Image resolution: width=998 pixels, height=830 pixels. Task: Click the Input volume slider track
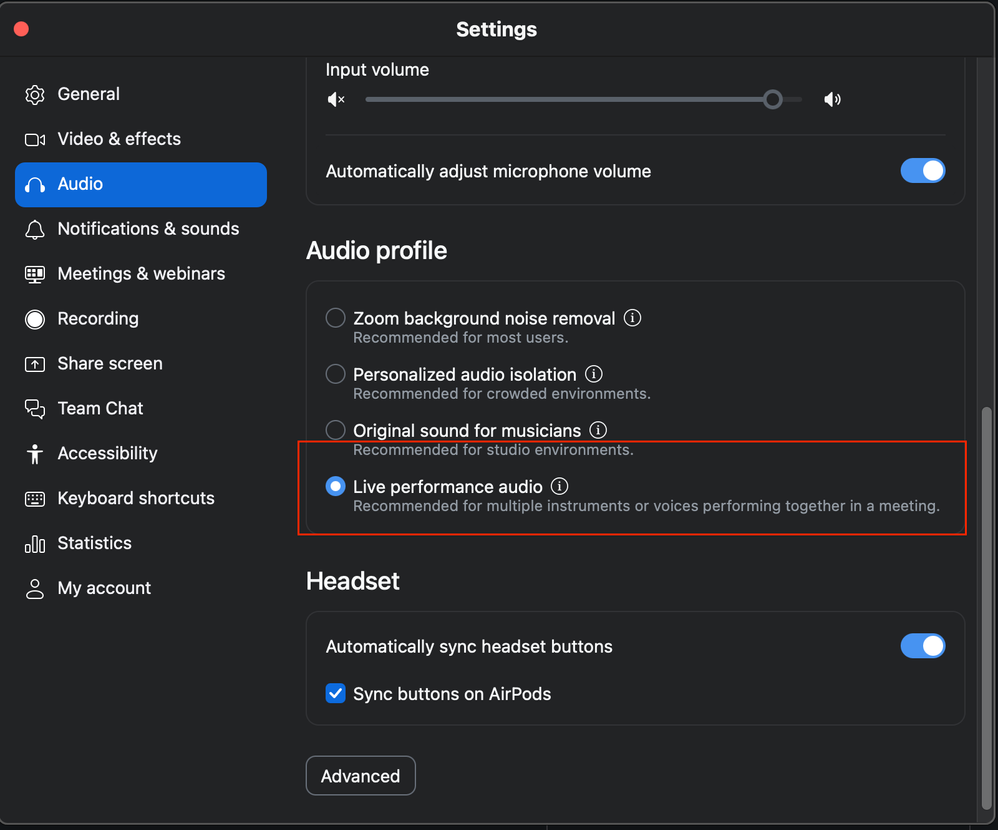click(560, 100)
